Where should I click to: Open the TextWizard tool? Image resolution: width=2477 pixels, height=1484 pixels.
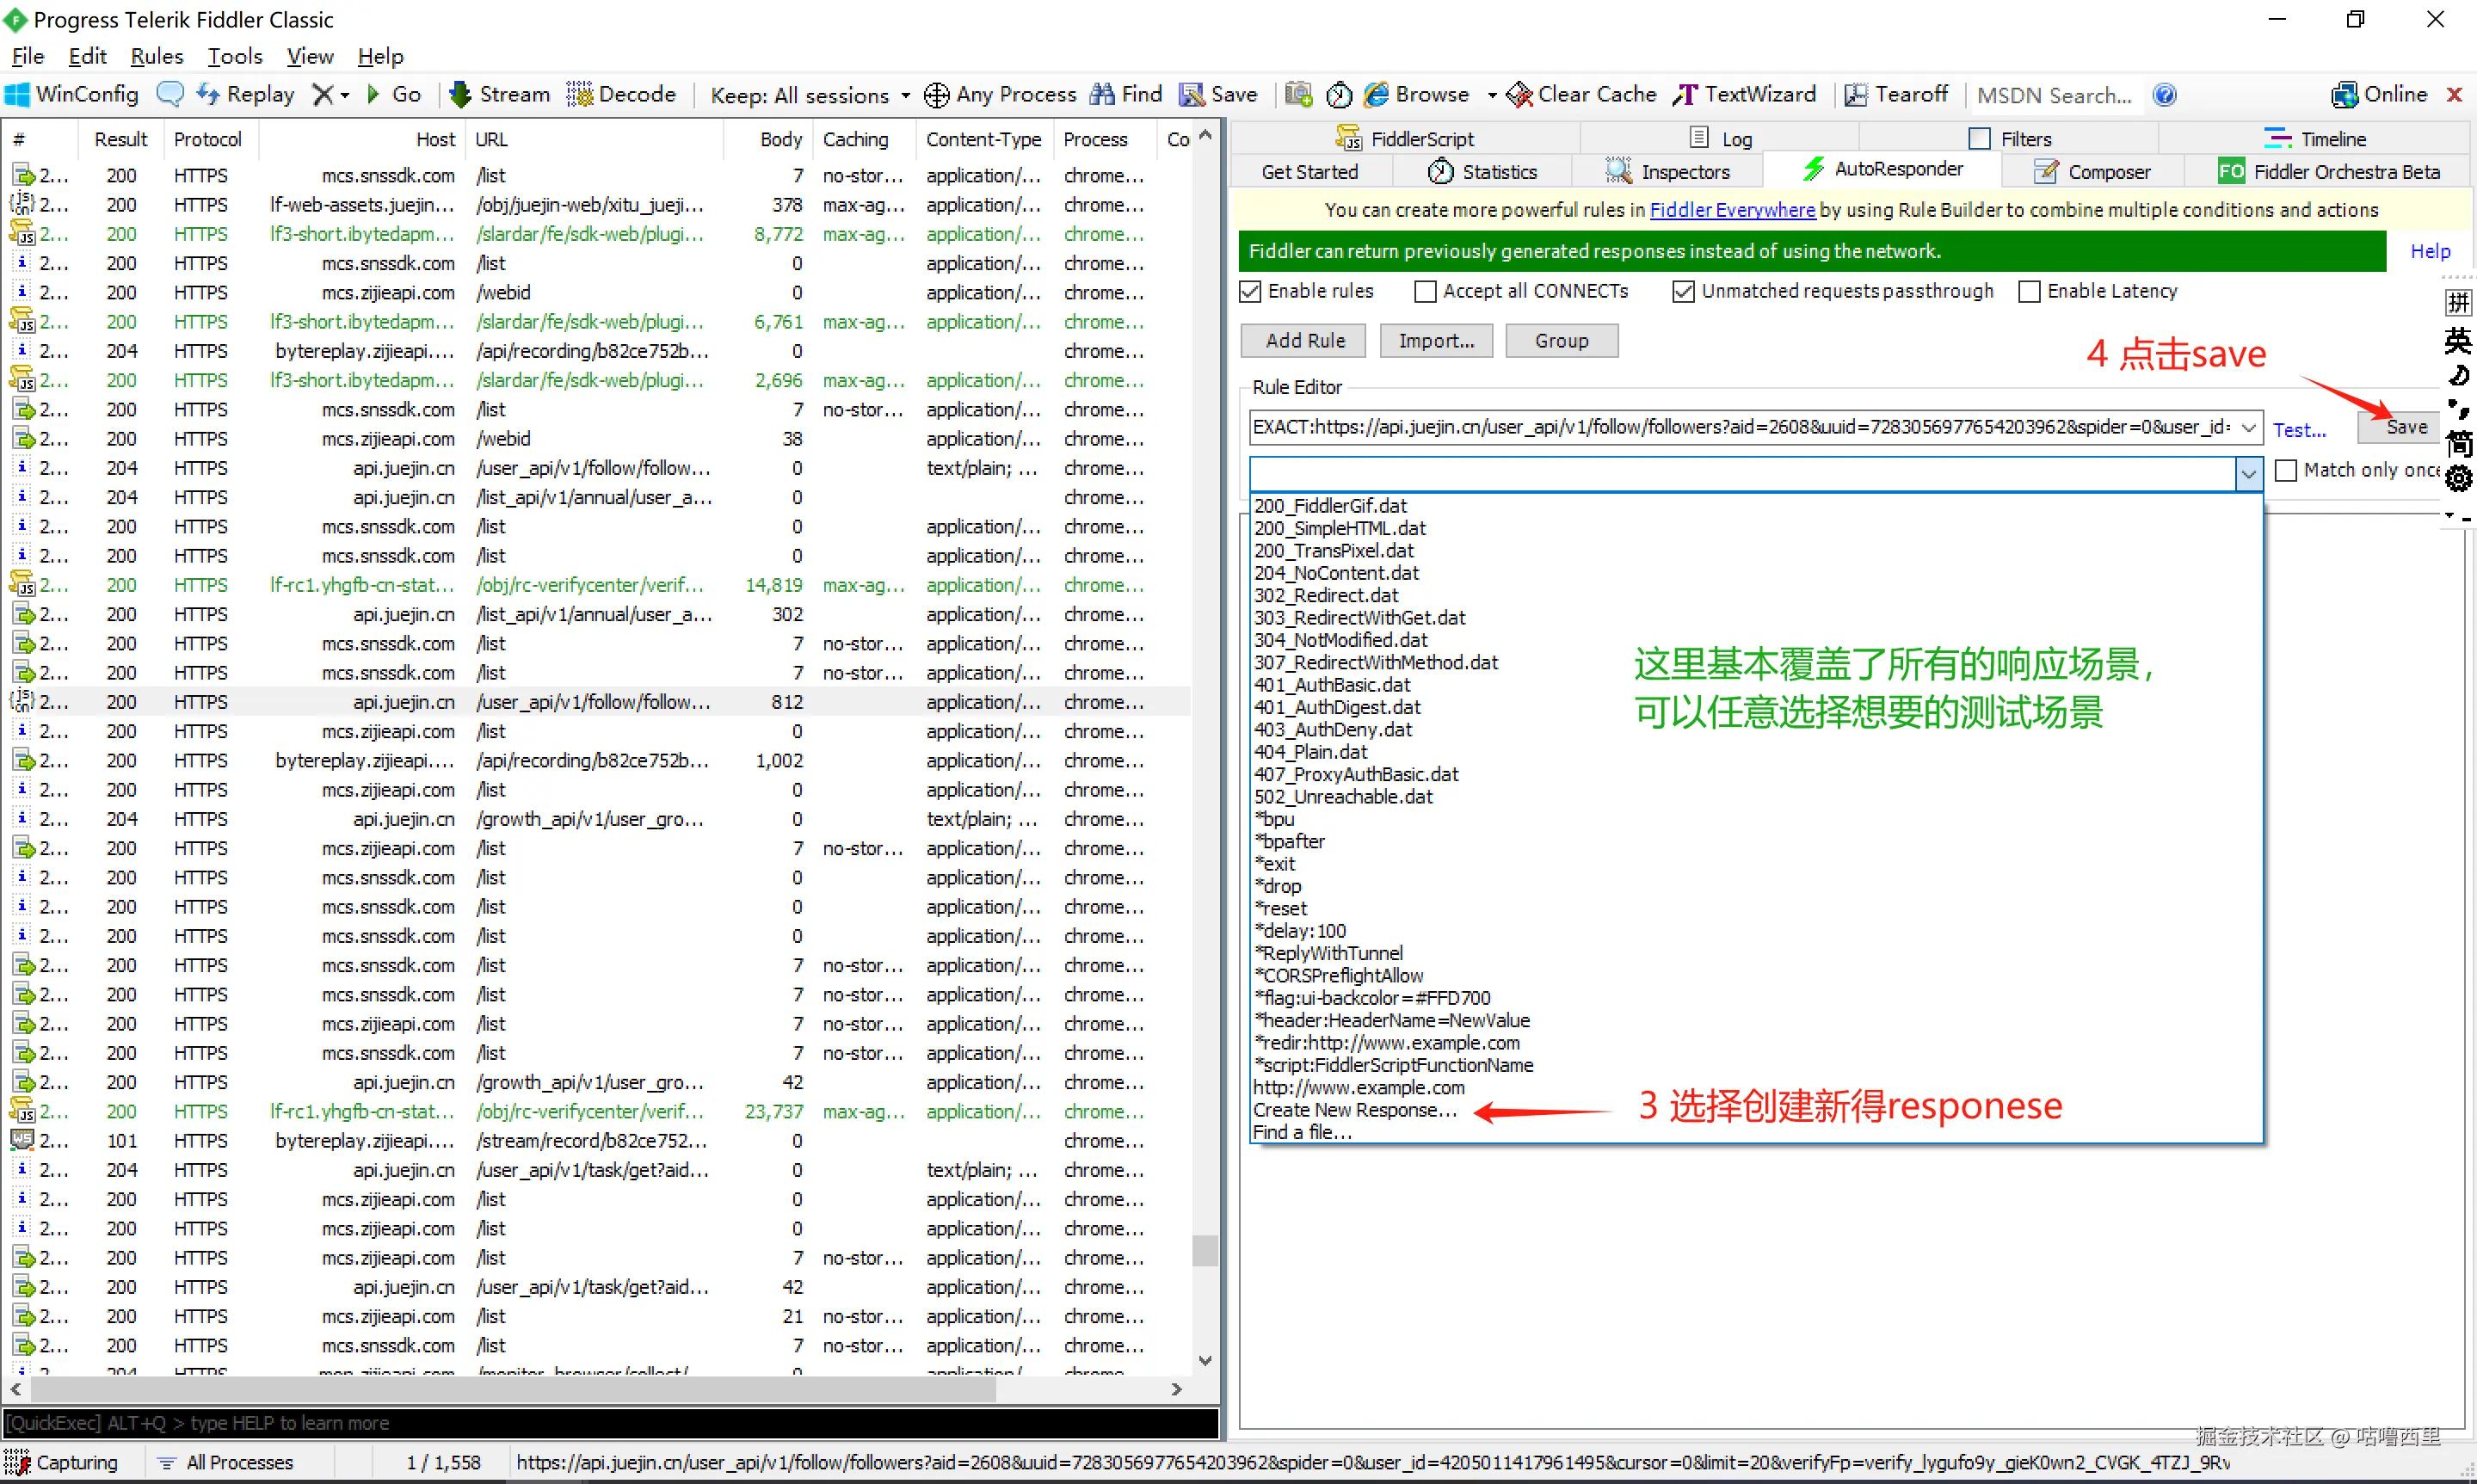pyautogui.click(x=1744, y=95)
